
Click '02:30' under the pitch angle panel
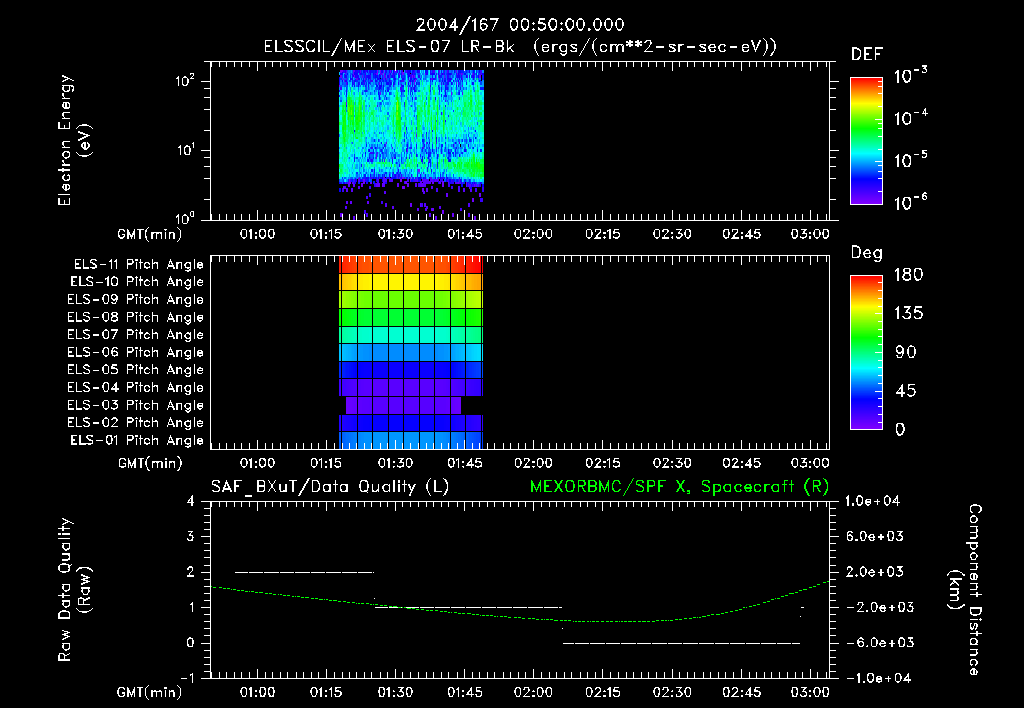click(x=672, y=463)
